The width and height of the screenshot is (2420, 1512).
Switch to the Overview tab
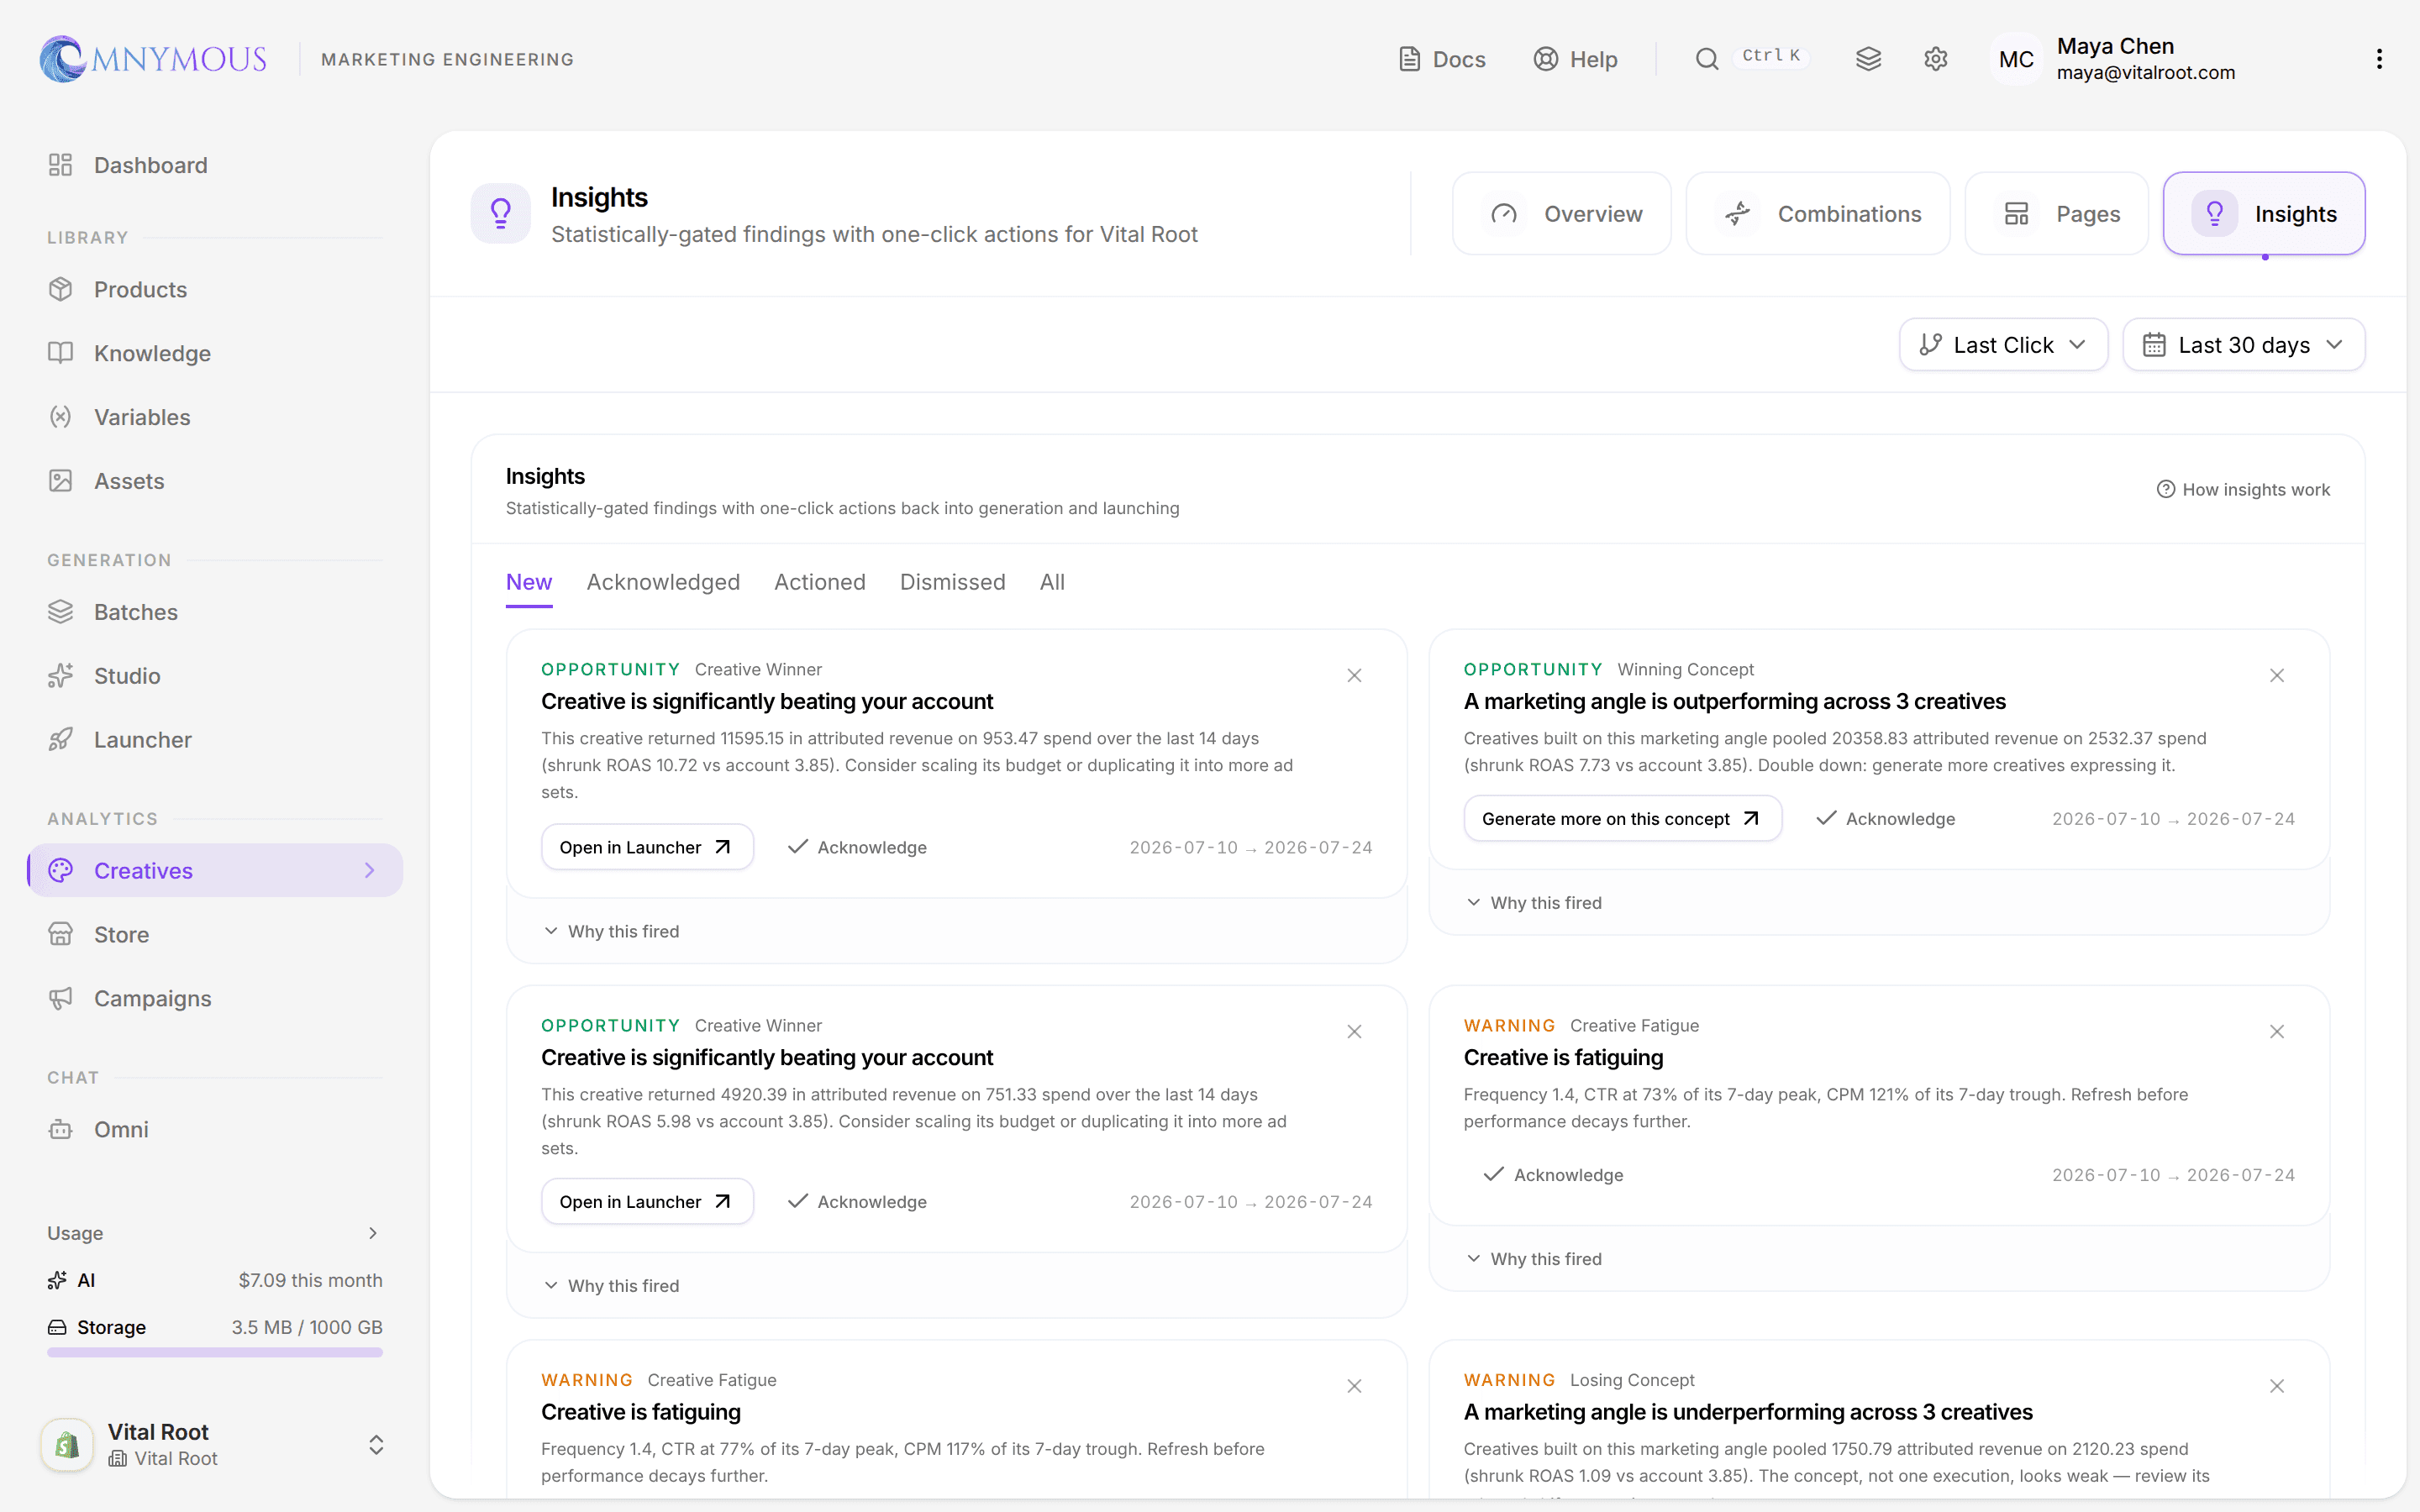click(1561, 214)
